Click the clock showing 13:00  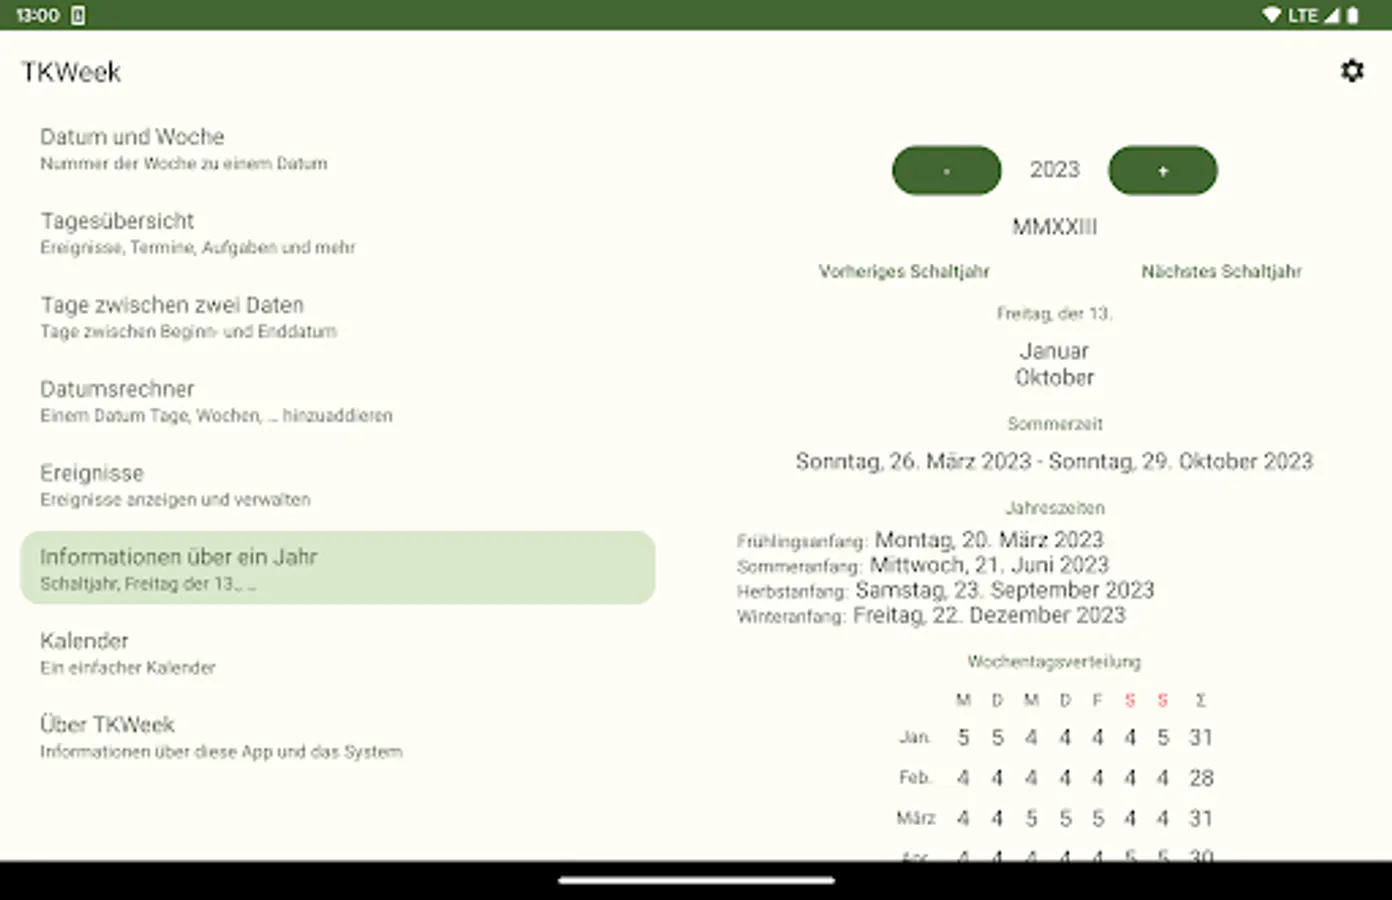point(37,15)
